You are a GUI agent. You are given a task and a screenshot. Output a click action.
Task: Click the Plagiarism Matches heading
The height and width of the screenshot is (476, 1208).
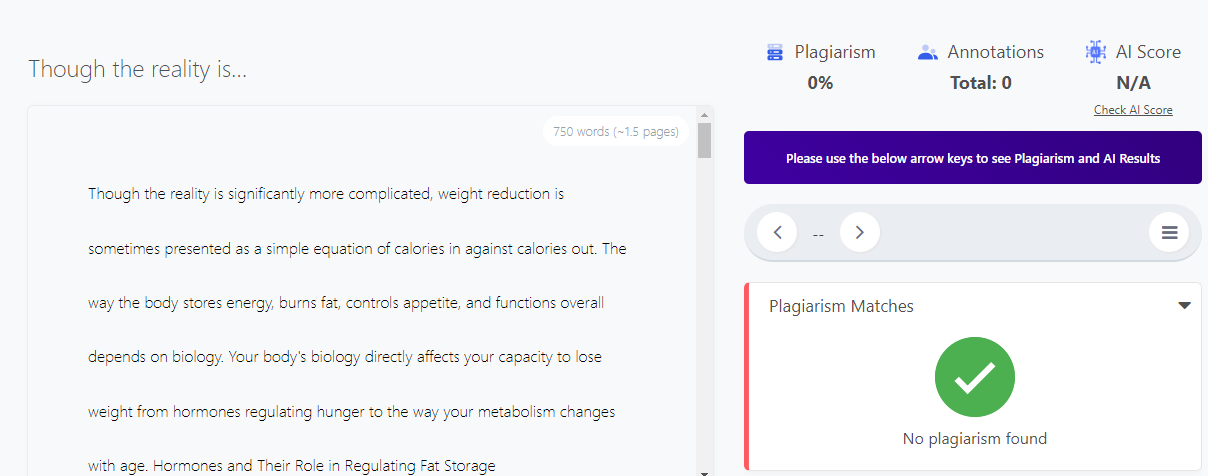[841, 306]
